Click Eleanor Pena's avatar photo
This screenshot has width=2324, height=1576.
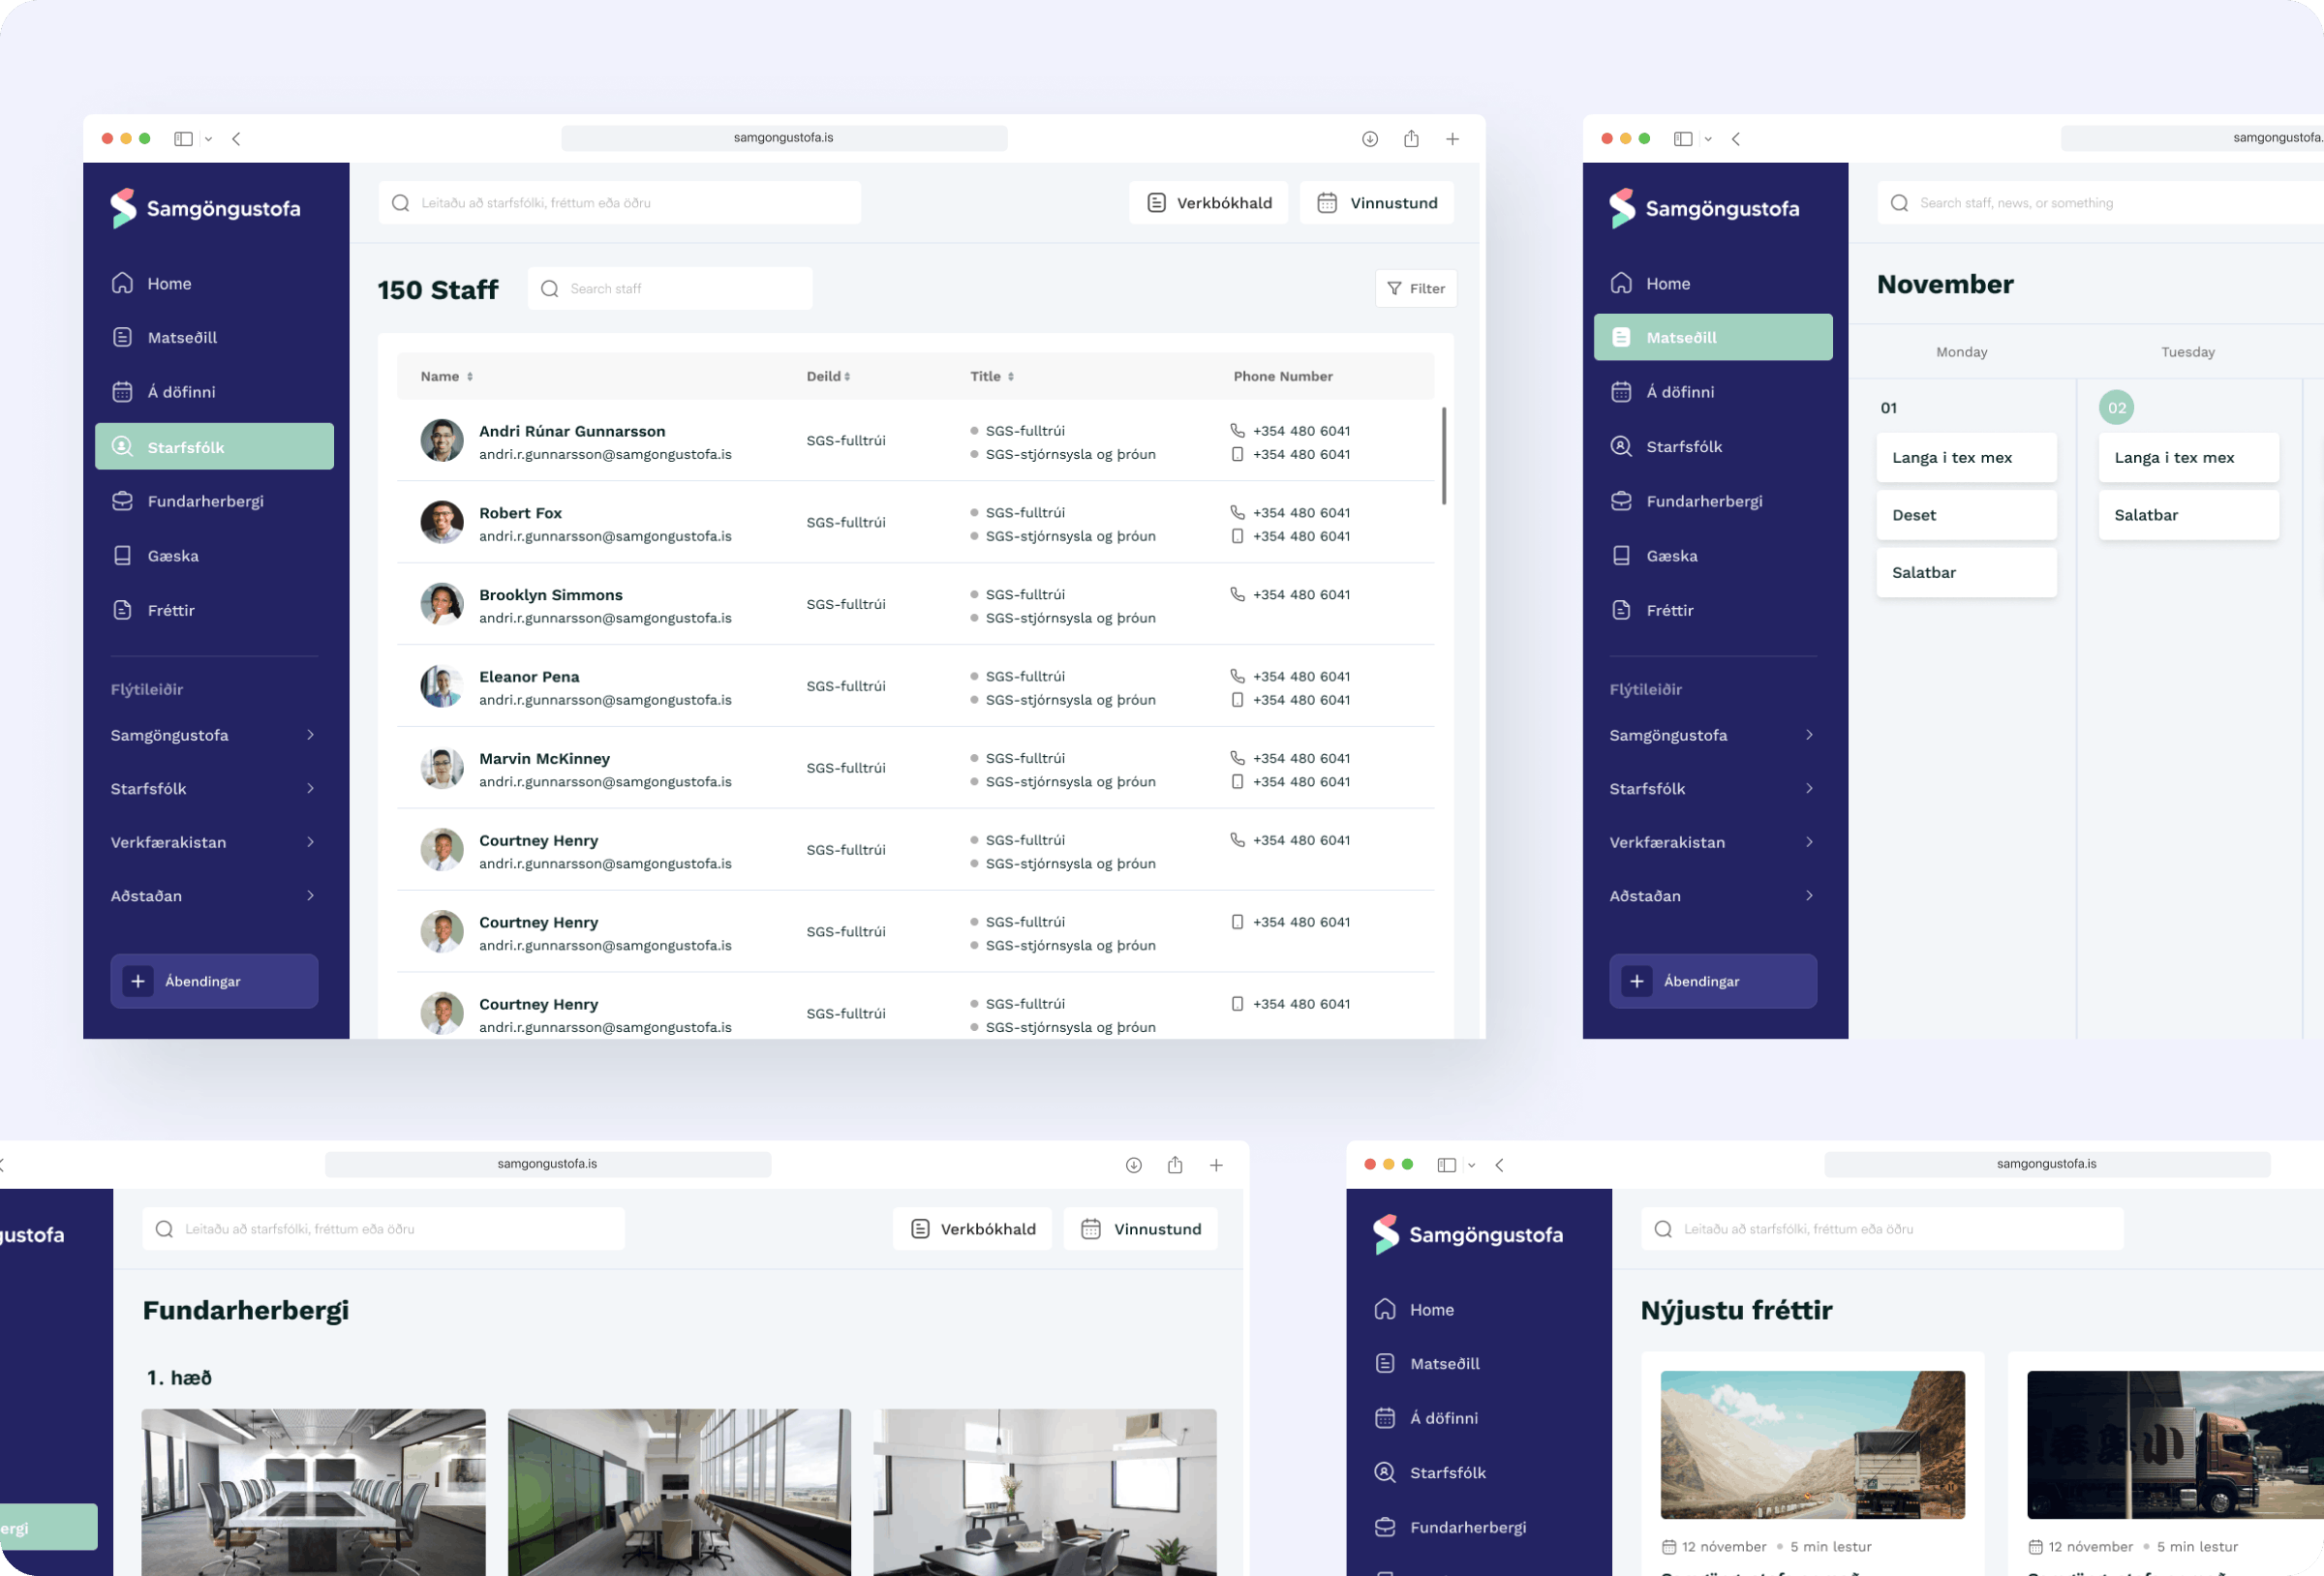point(441,686)
